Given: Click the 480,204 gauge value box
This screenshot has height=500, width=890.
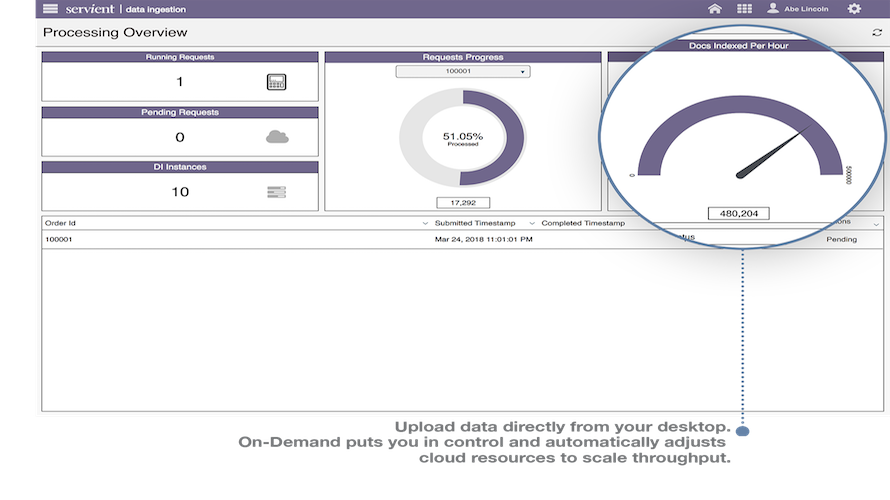Looking at the screenshot, I should pos(738,213).
